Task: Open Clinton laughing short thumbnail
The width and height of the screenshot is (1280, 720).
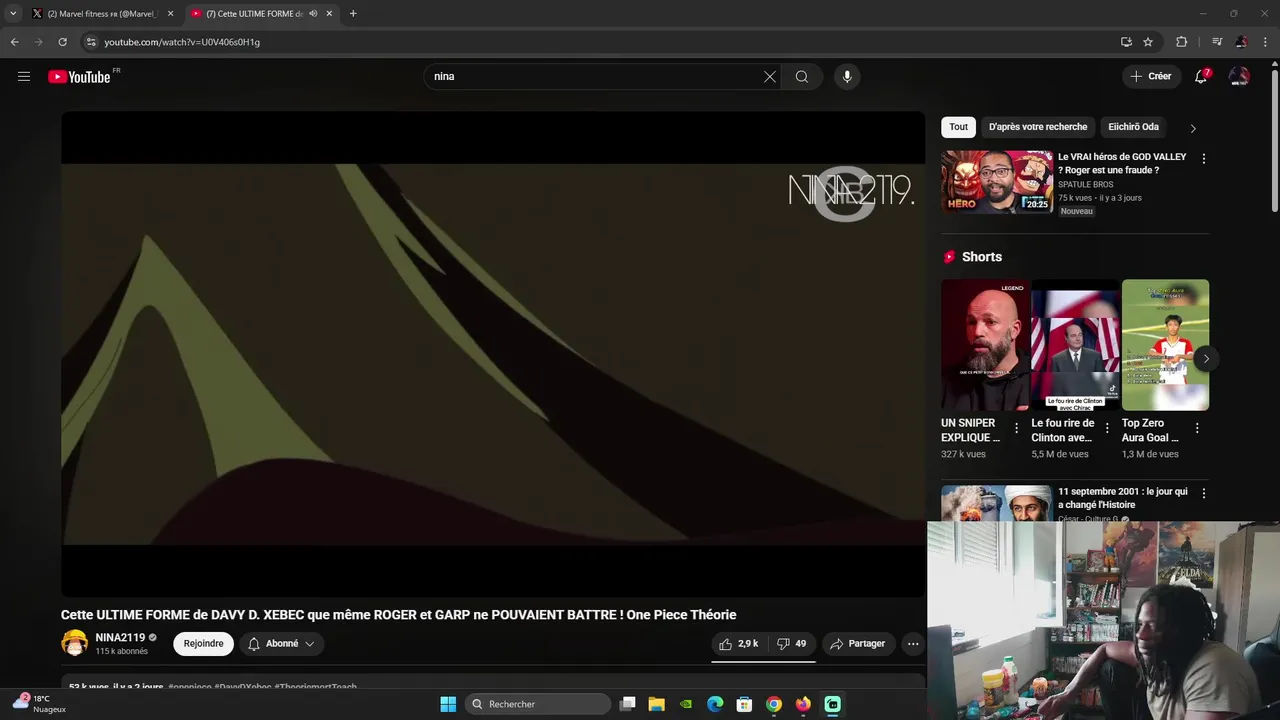Action: (x=1075, y=345)
